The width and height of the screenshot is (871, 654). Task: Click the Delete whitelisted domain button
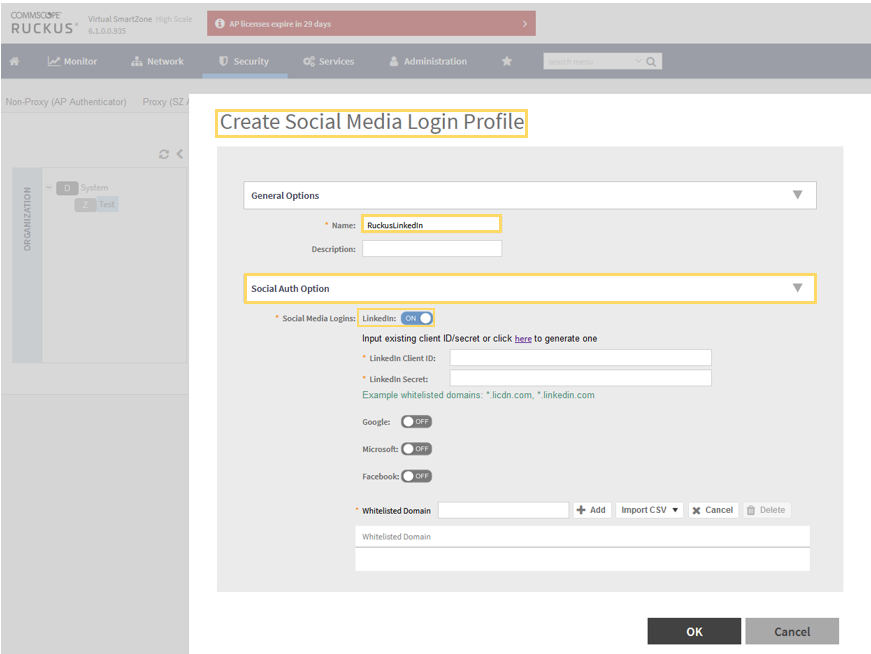pyautogui.click(x=767, y=510)
